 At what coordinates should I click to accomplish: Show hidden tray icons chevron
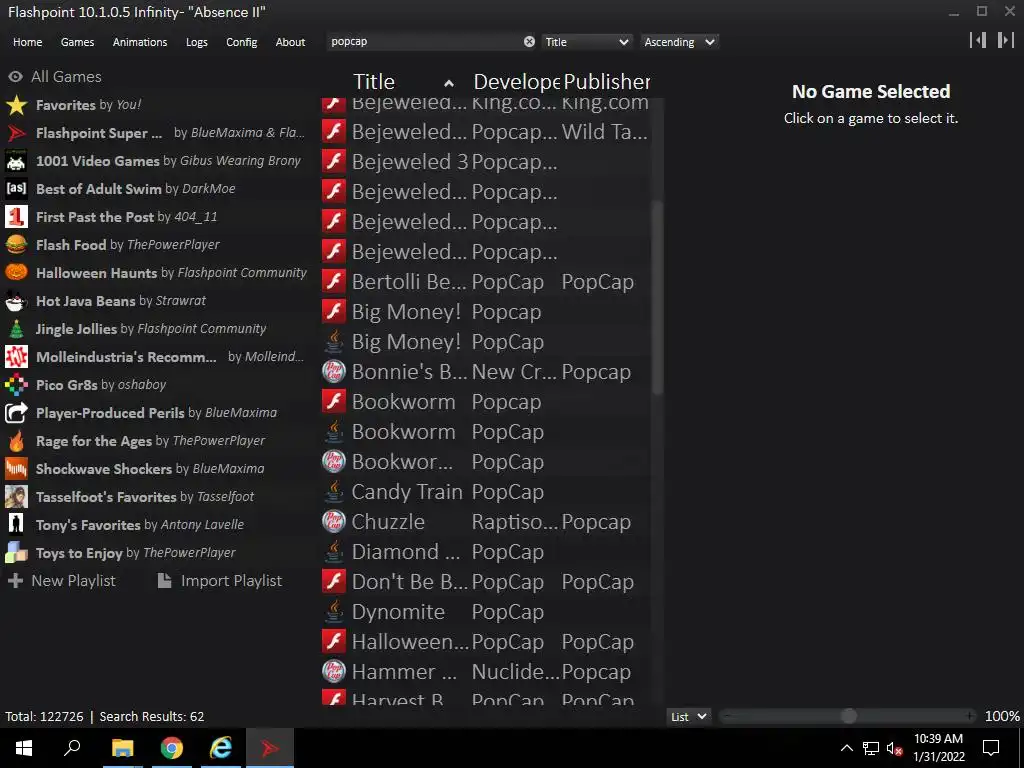(846, 748)
